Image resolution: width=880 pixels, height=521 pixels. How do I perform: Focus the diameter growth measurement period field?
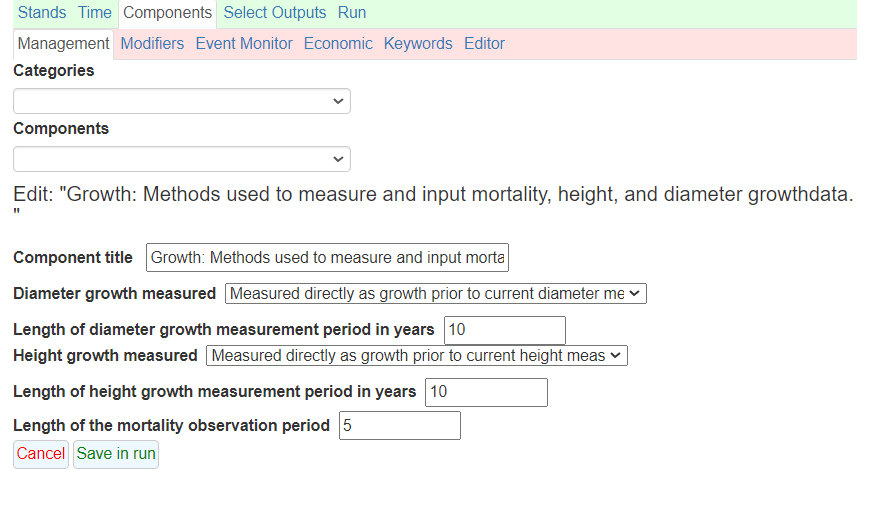coord(505,330)
